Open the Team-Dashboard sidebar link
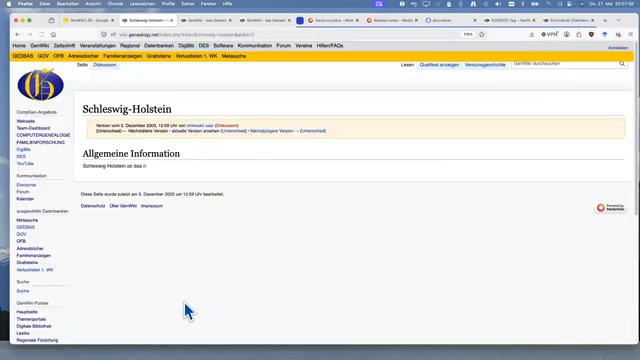The height and width of the screenshot is (360, 640). [x=33, y=128]
